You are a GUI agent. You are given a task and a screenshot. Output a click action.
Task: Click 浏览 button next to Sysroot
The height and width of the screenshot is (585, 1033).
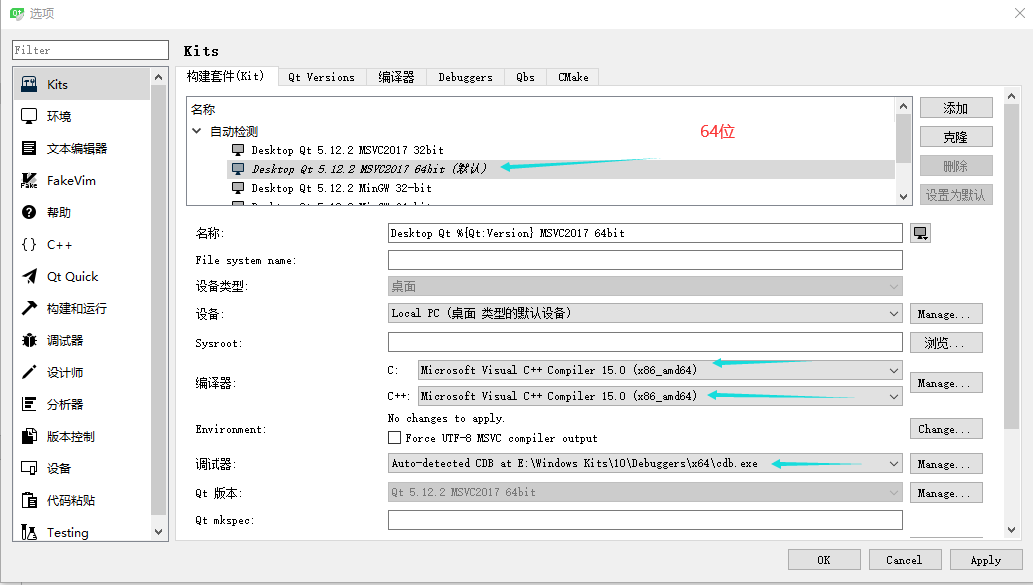pos(946,343)
